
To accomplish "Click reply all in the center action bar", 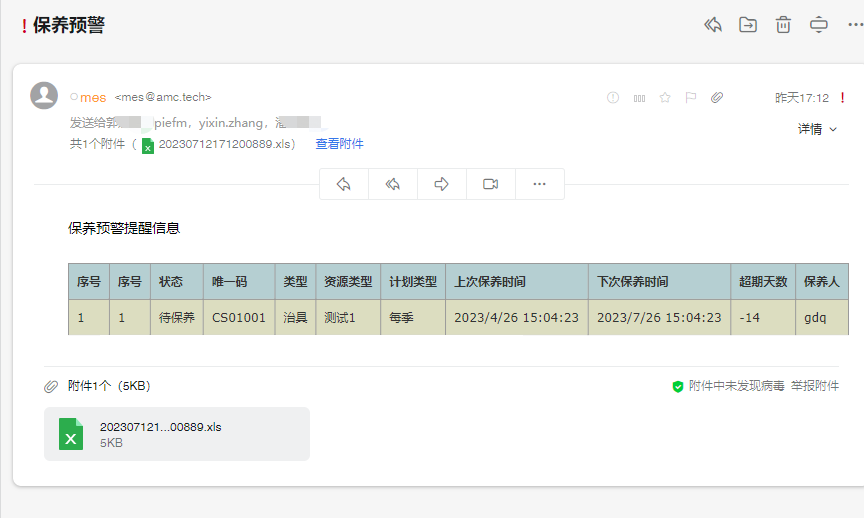I will click(393, 184).
